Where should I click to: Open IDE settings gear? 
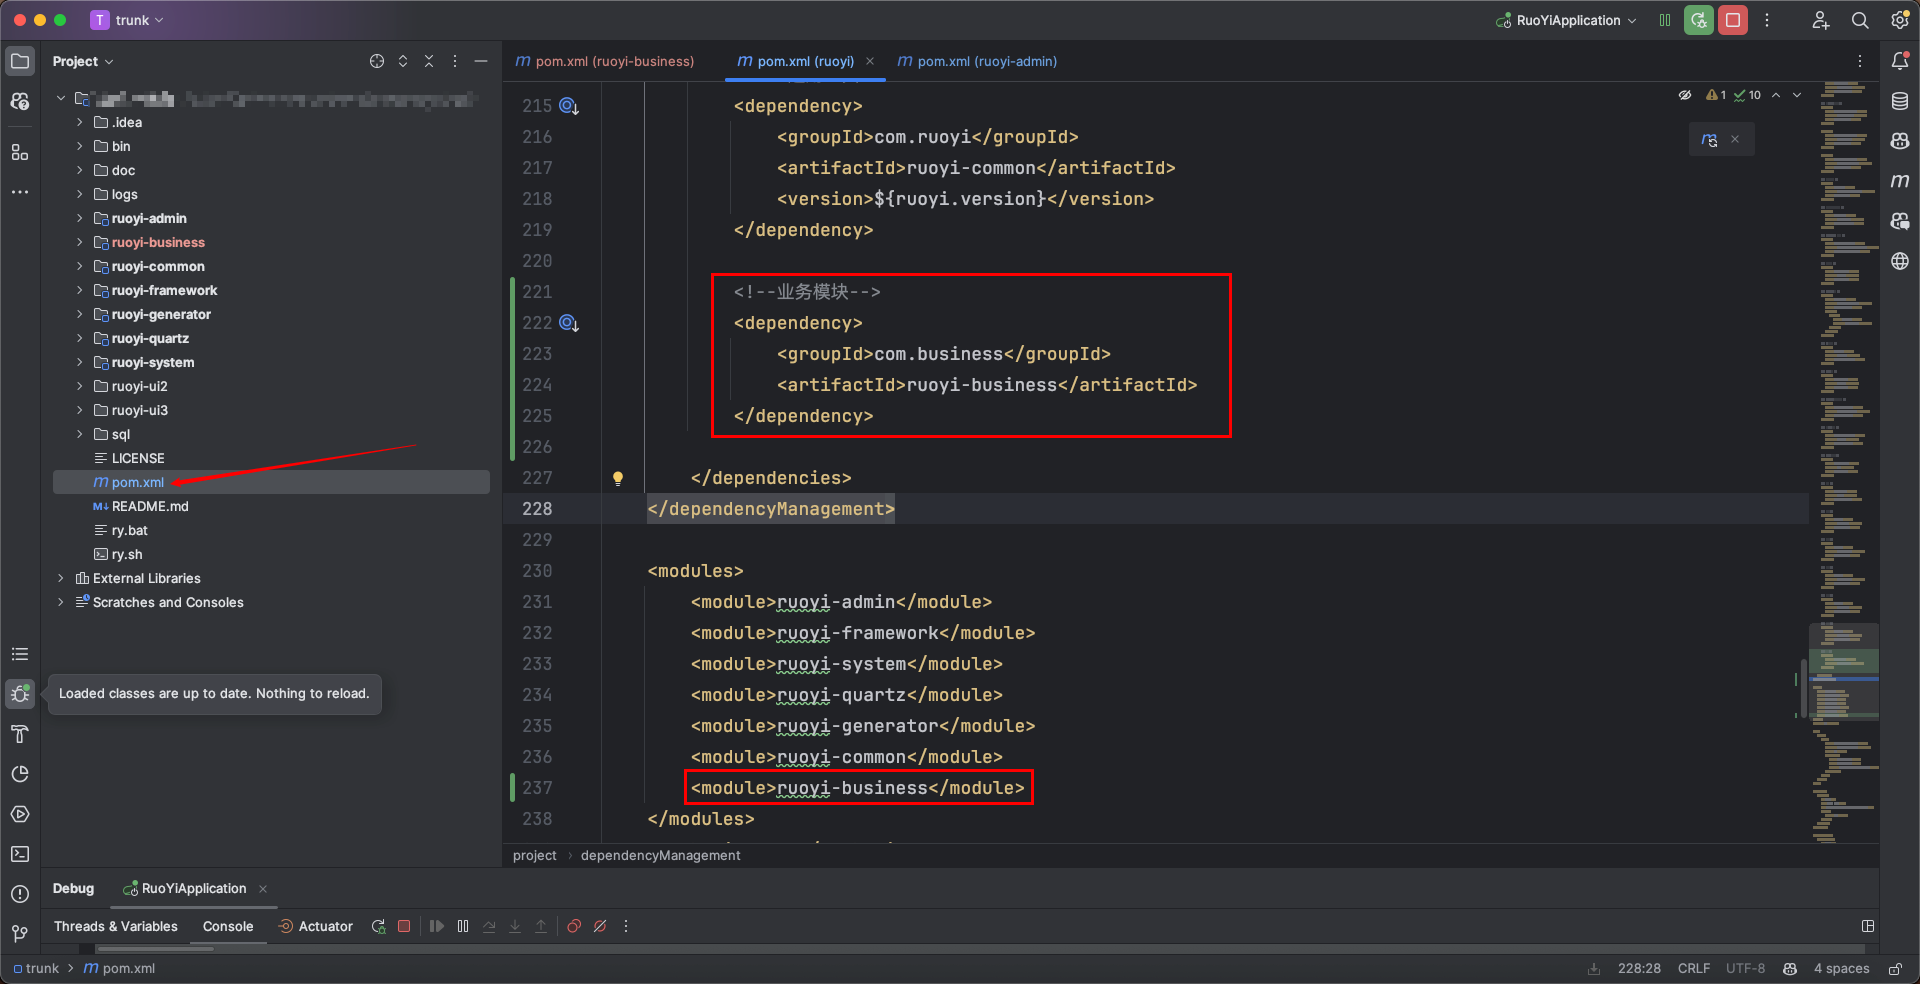1900,20
